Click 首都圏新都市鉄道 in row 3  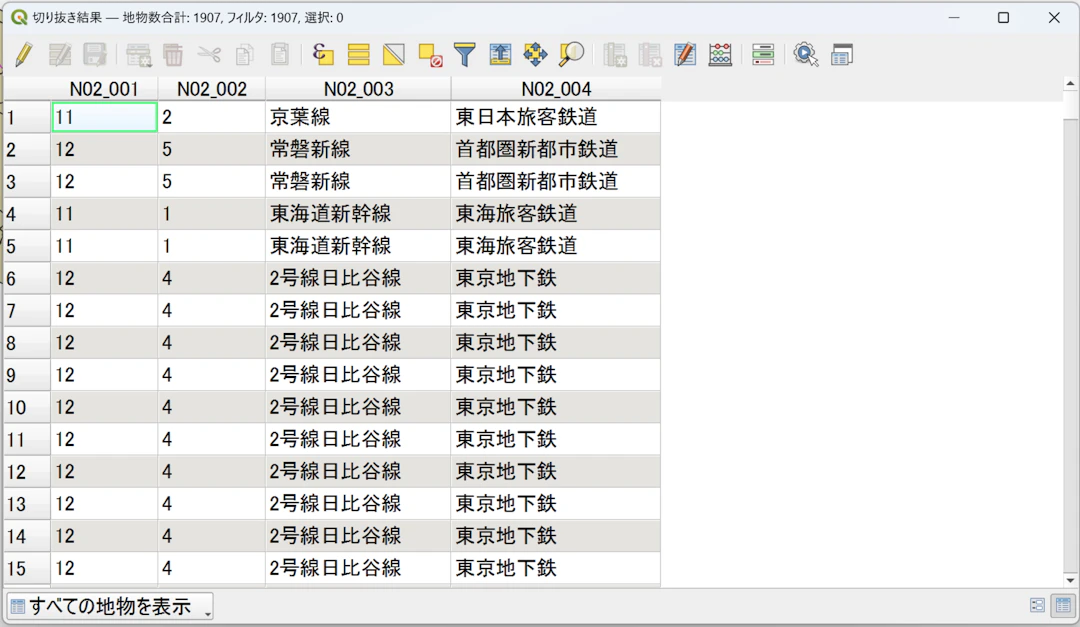coord(556,182)
